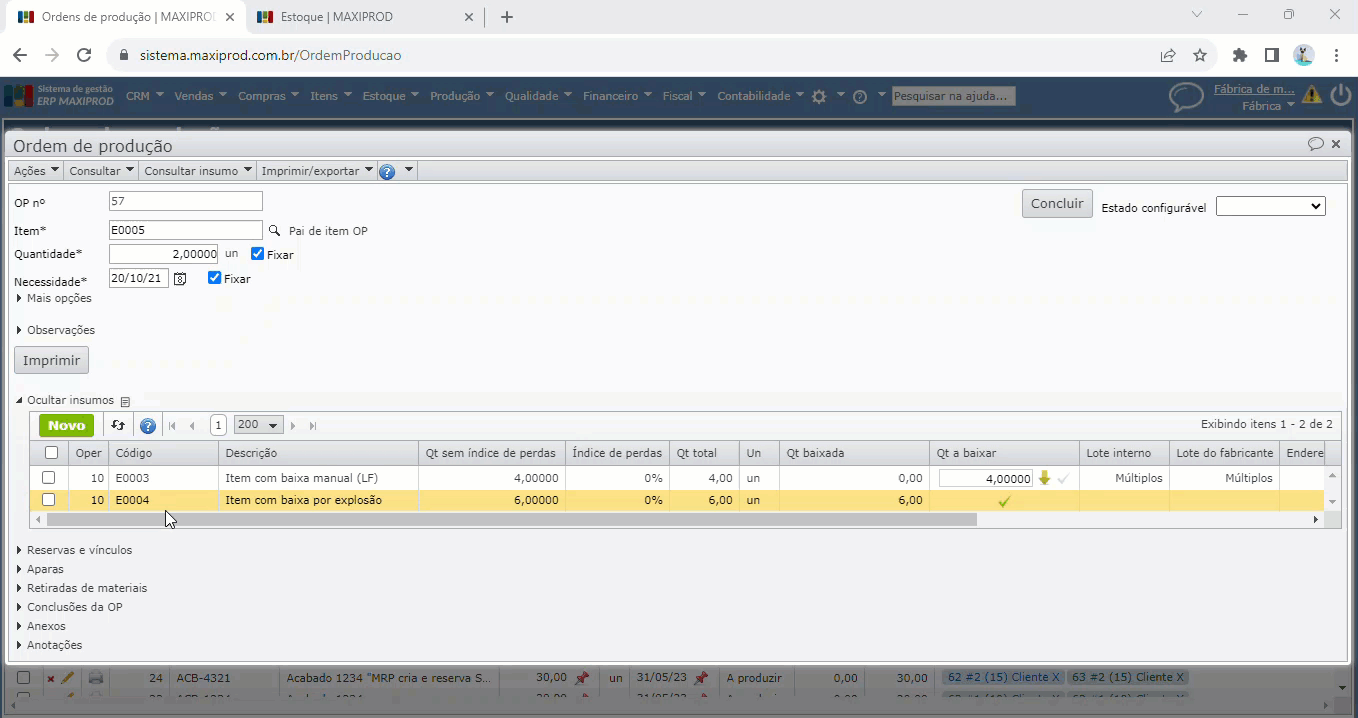The image size is (1358, 718).
Task: Click the power logout icon
Action: [1340, 95]
